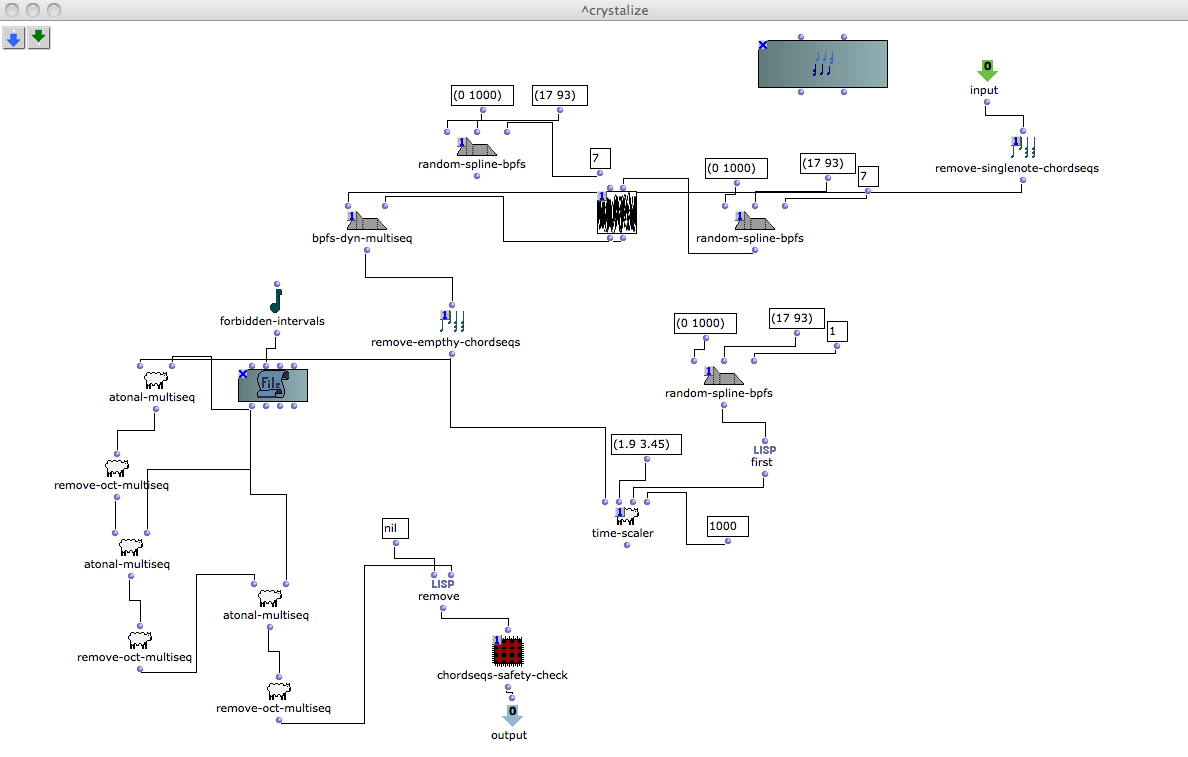Select the blue output arrow box
Screen dimensions: 1188x757
511,715
